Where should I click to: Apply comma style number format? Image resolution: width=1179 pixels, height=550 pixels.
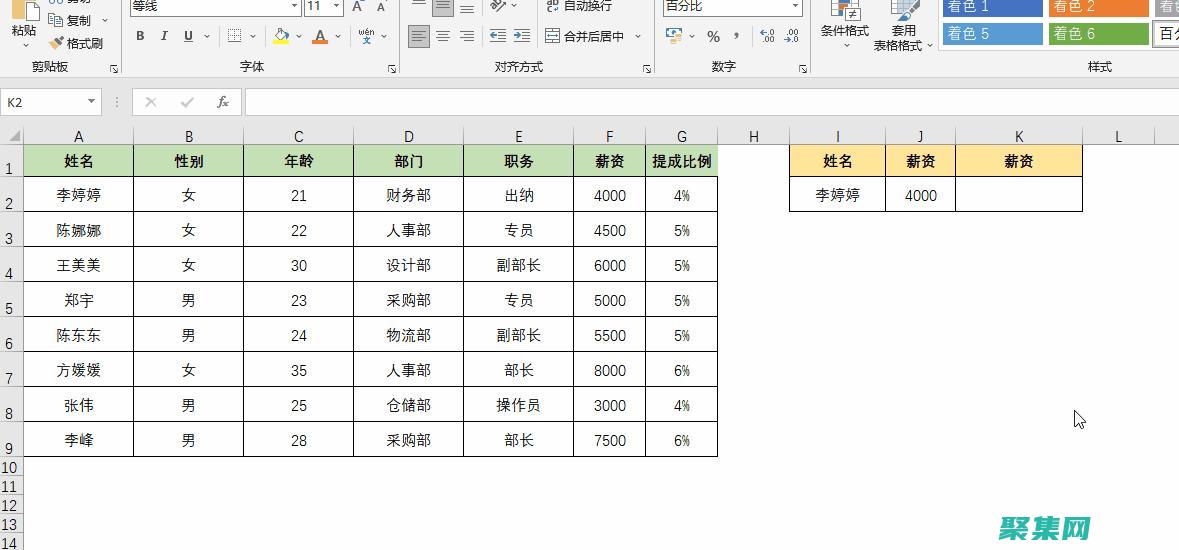(736, 36)
